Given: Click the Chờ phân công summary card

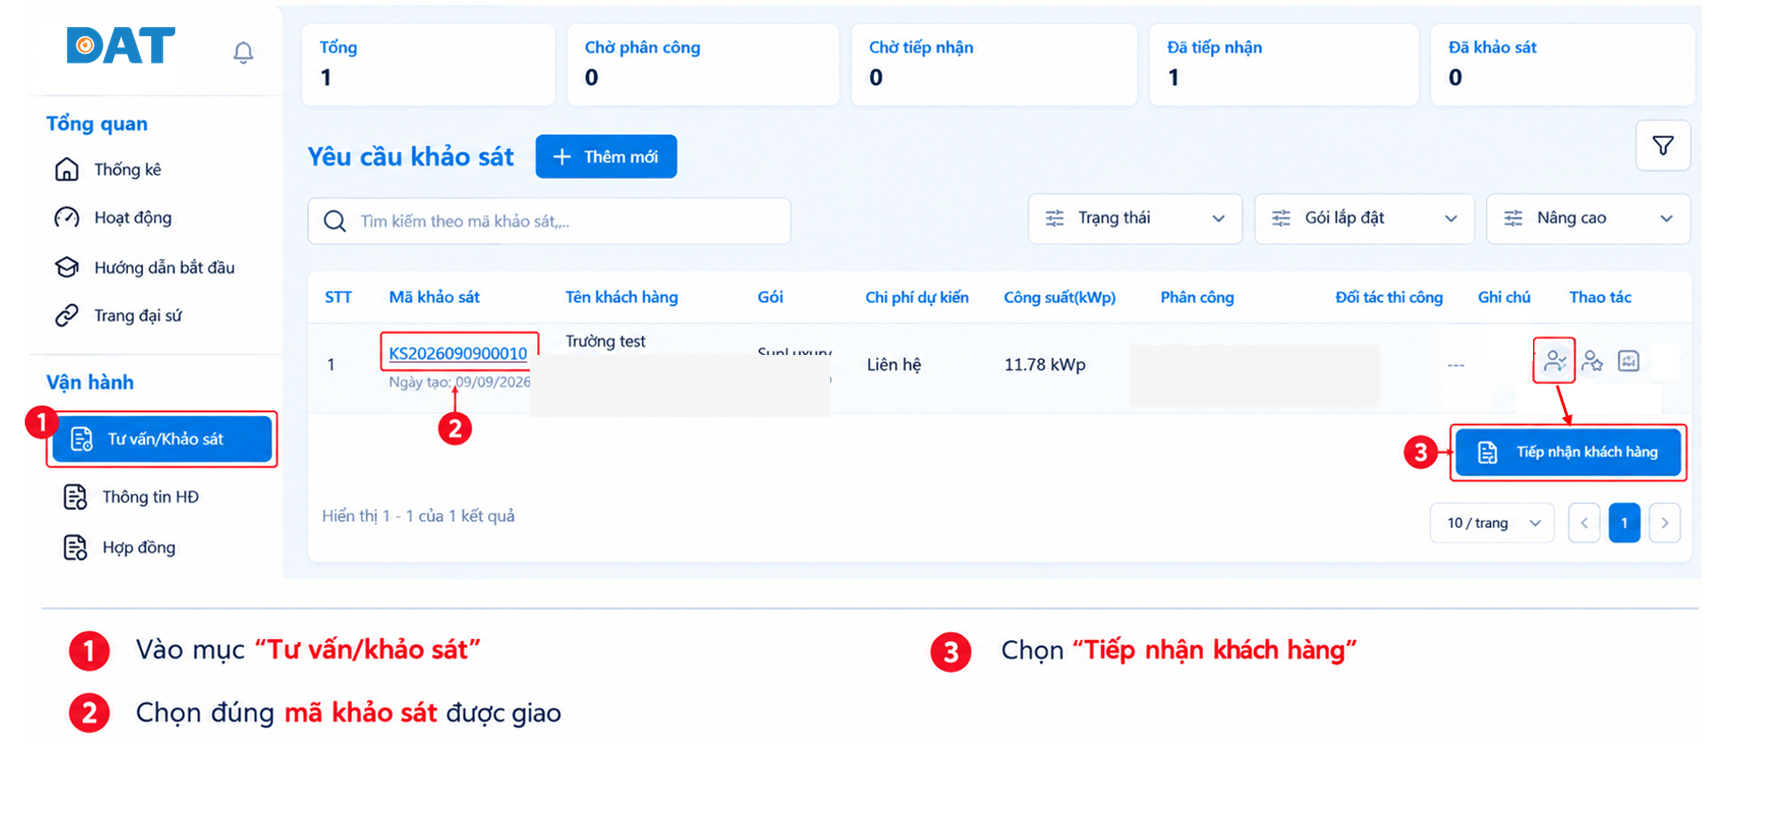Looking at the screenshot, I should click(x=703, y=65).
